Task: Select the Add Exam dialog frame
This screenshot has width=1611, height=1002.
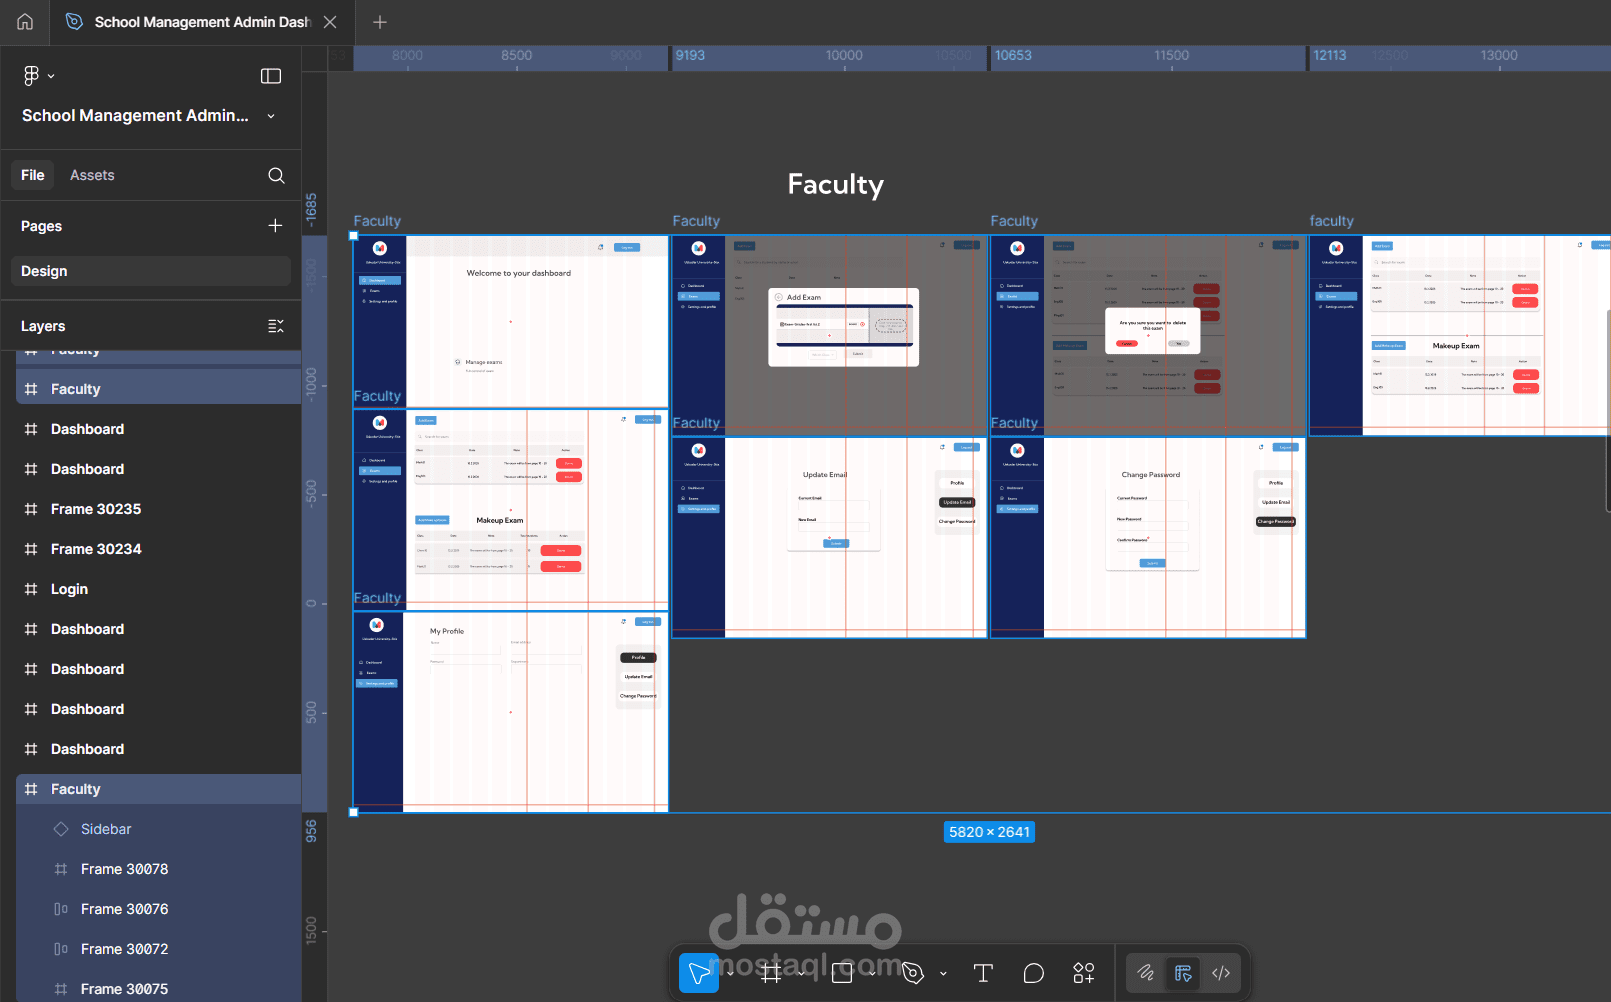Action: pyautogui.click(x=829, y=336)
